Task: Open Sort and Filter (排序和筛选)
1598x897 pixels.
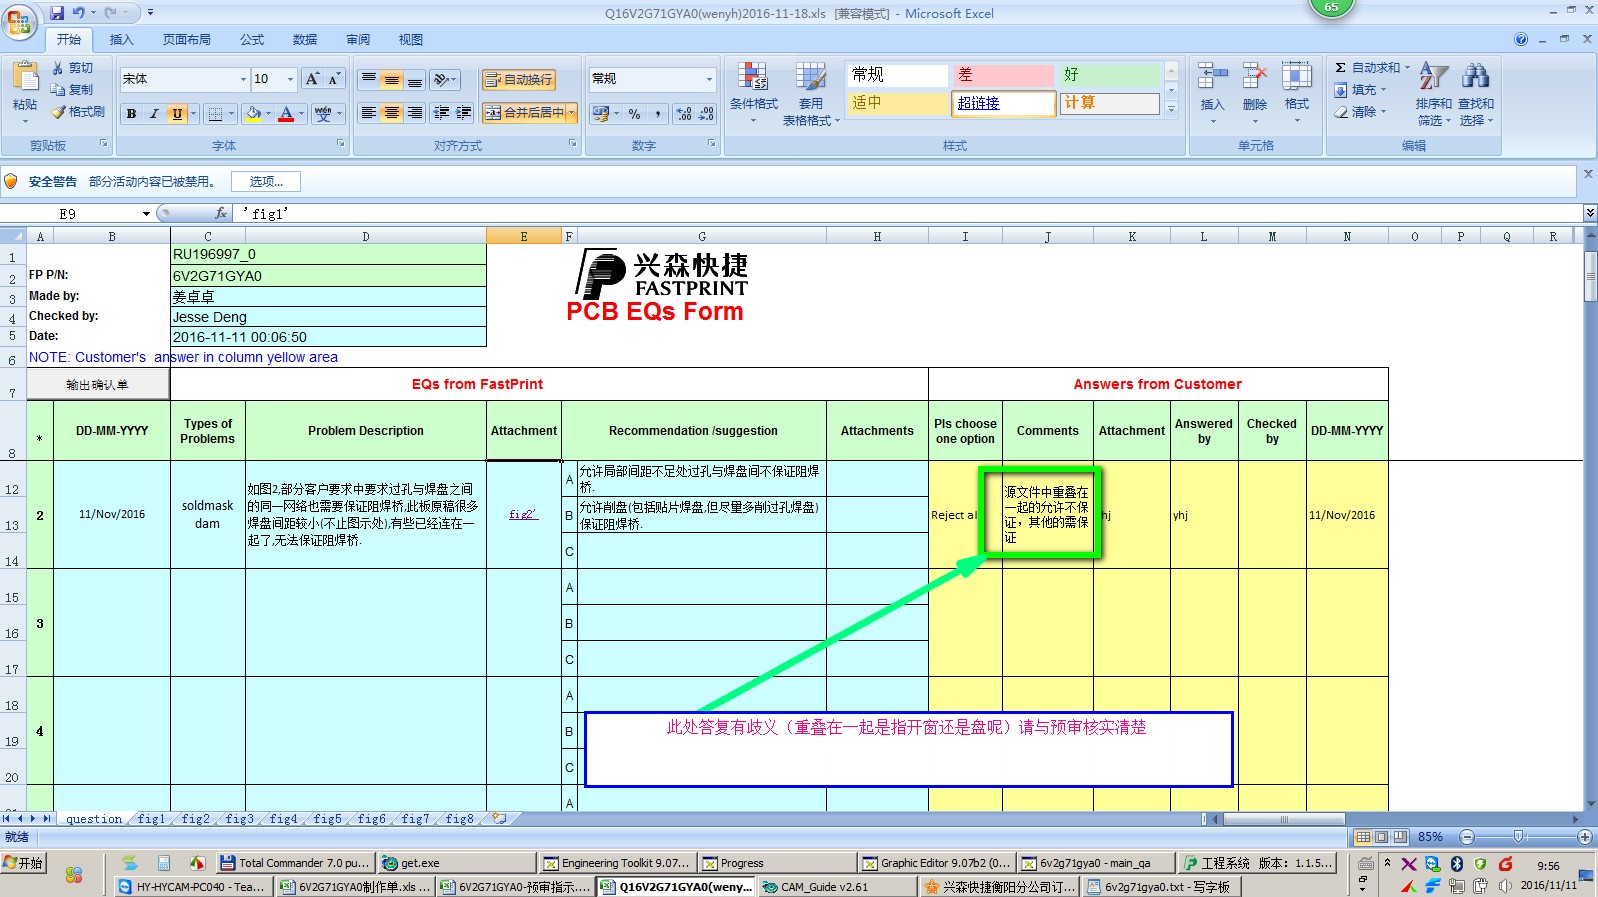Action: coord(1433,94)
